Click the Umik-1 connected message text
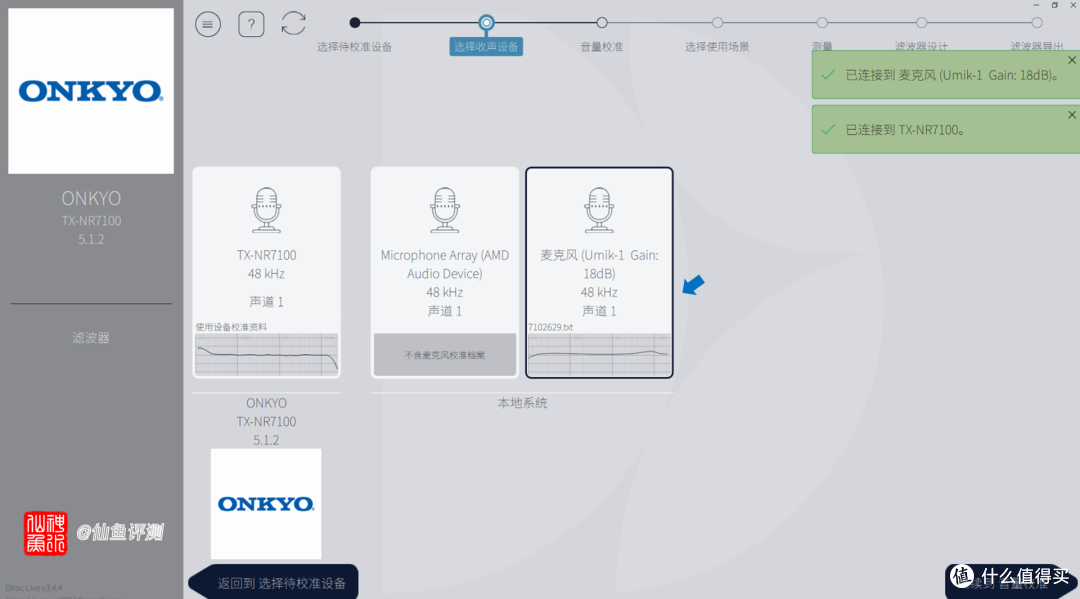 click(x=953, y=75)
